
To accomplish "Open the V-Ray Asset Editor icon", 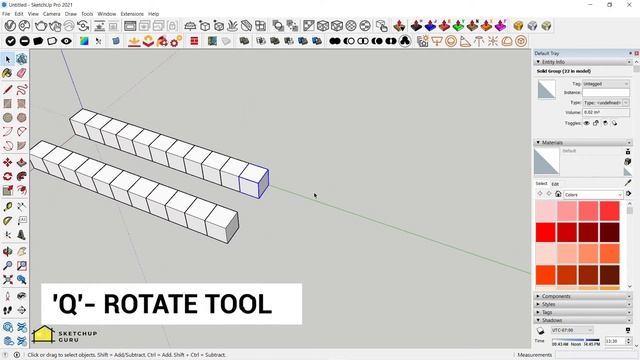I will (10, 26).
